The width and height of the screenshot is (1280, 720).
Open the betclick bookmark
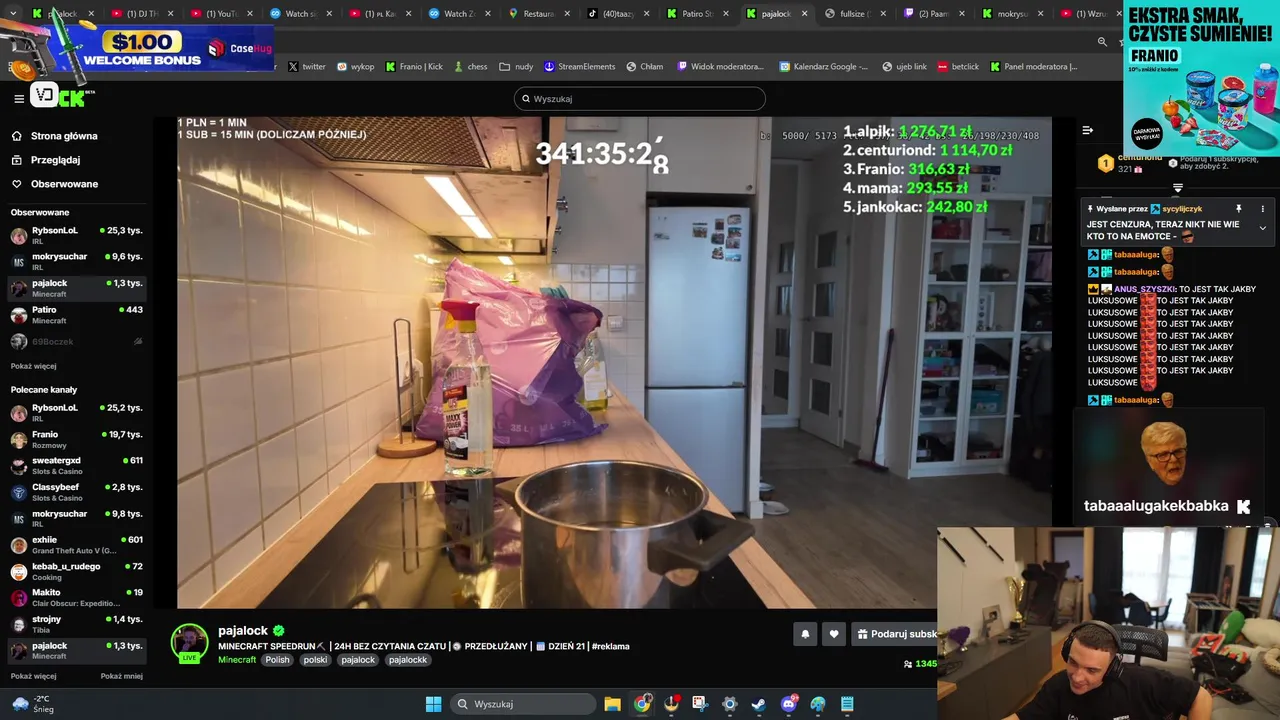click(x=959, y=67)
